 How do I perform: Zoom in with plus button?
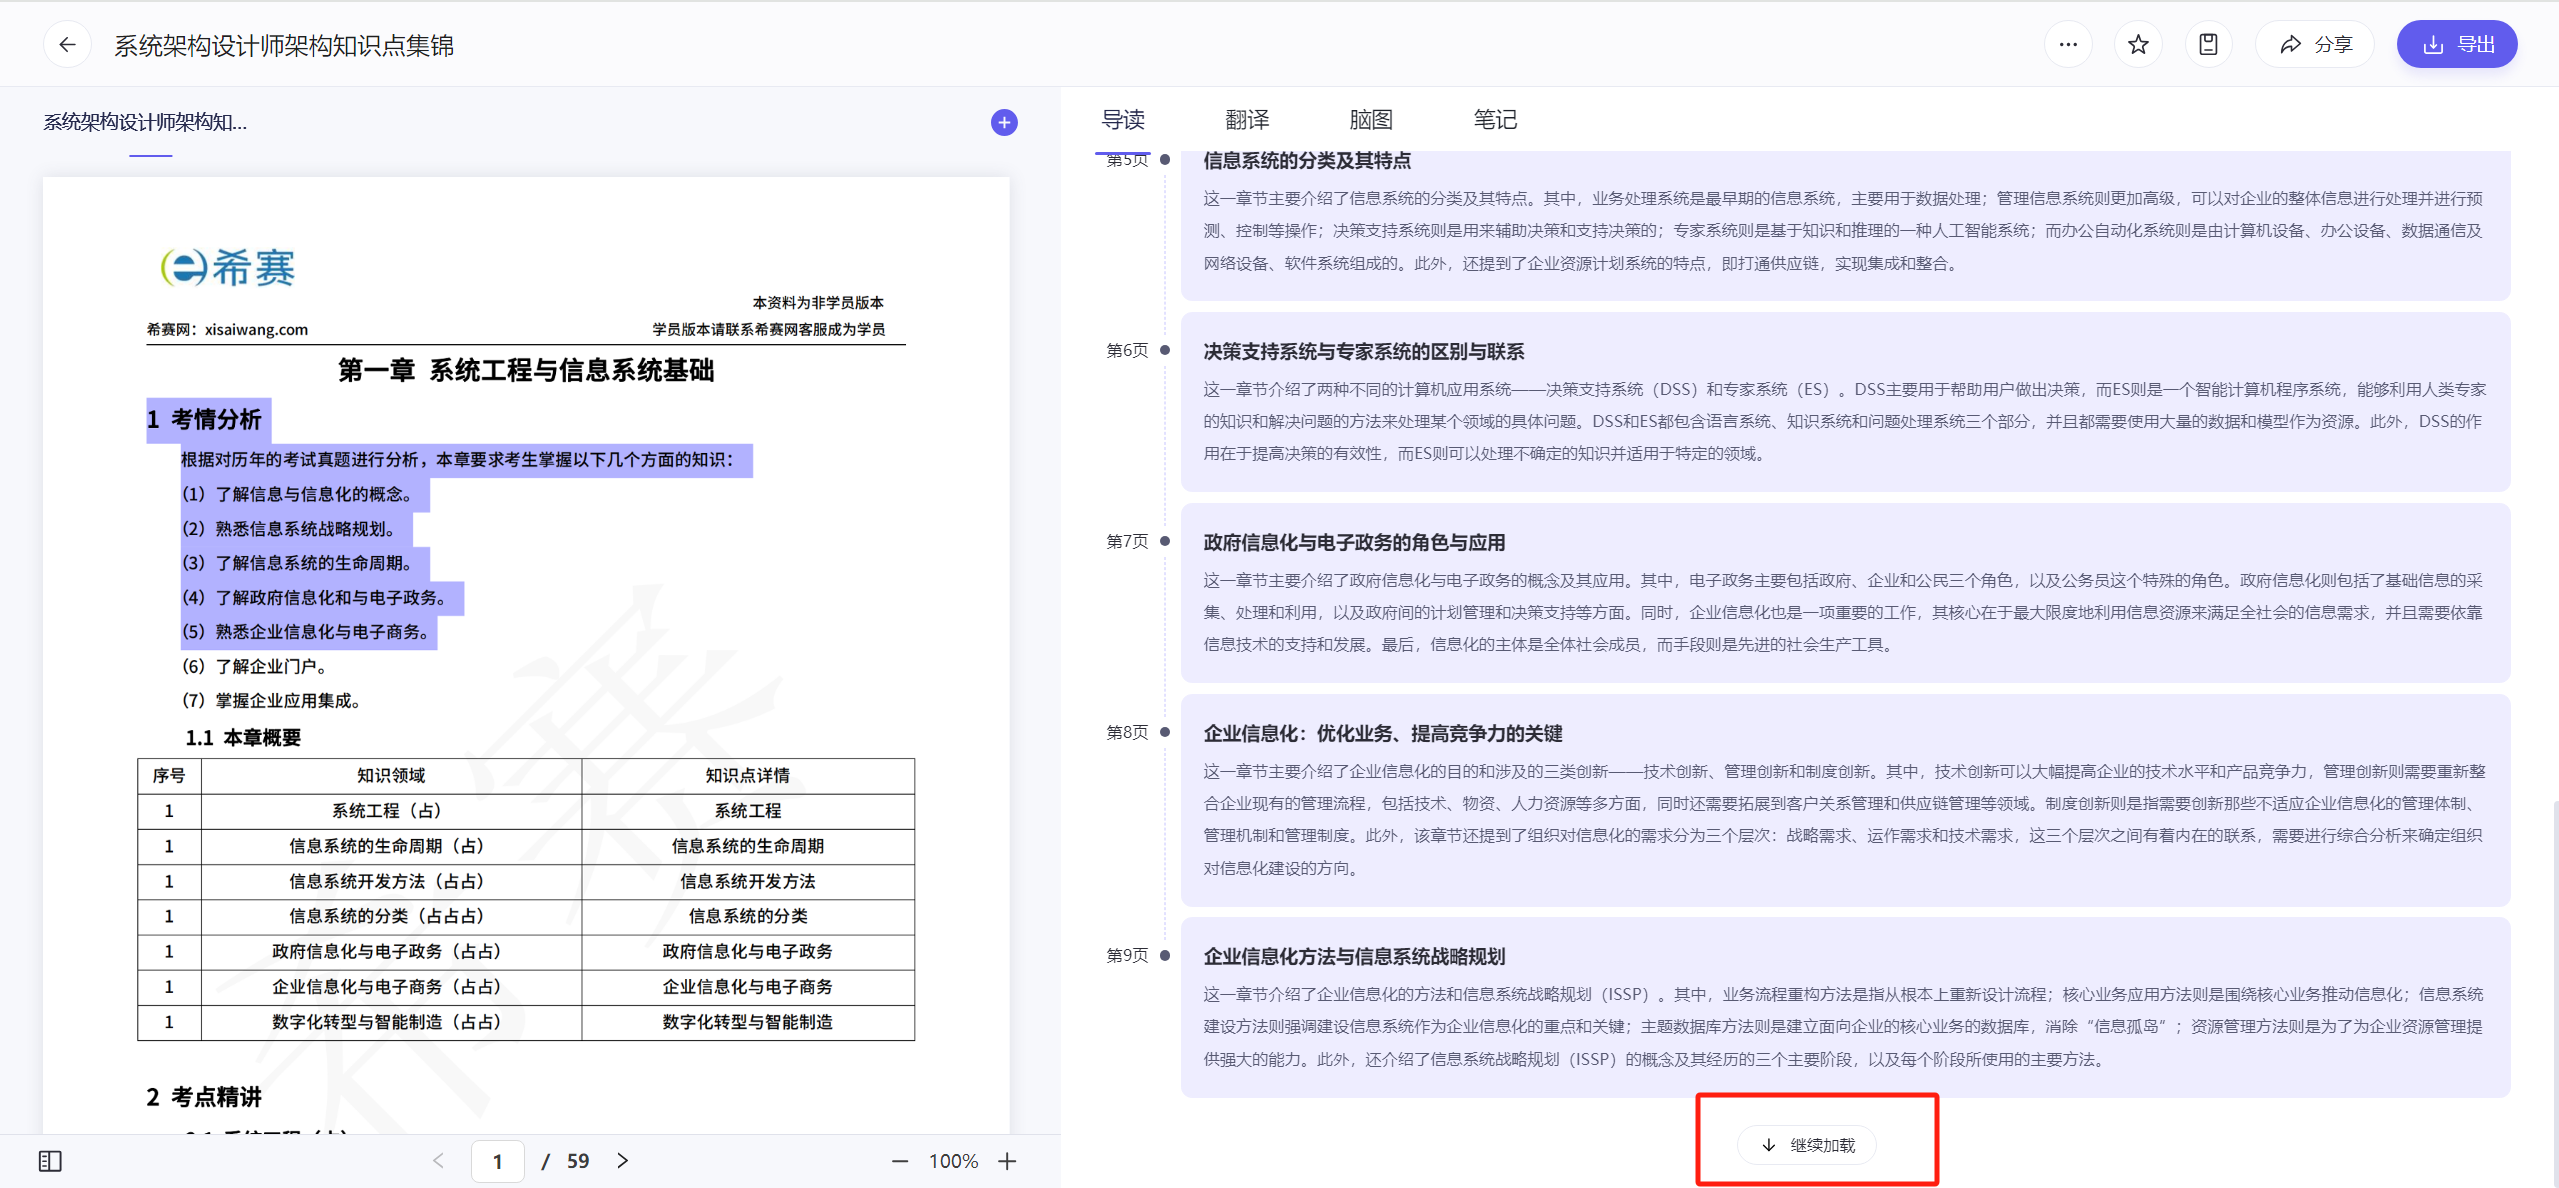click(x=1007, y=1161)
